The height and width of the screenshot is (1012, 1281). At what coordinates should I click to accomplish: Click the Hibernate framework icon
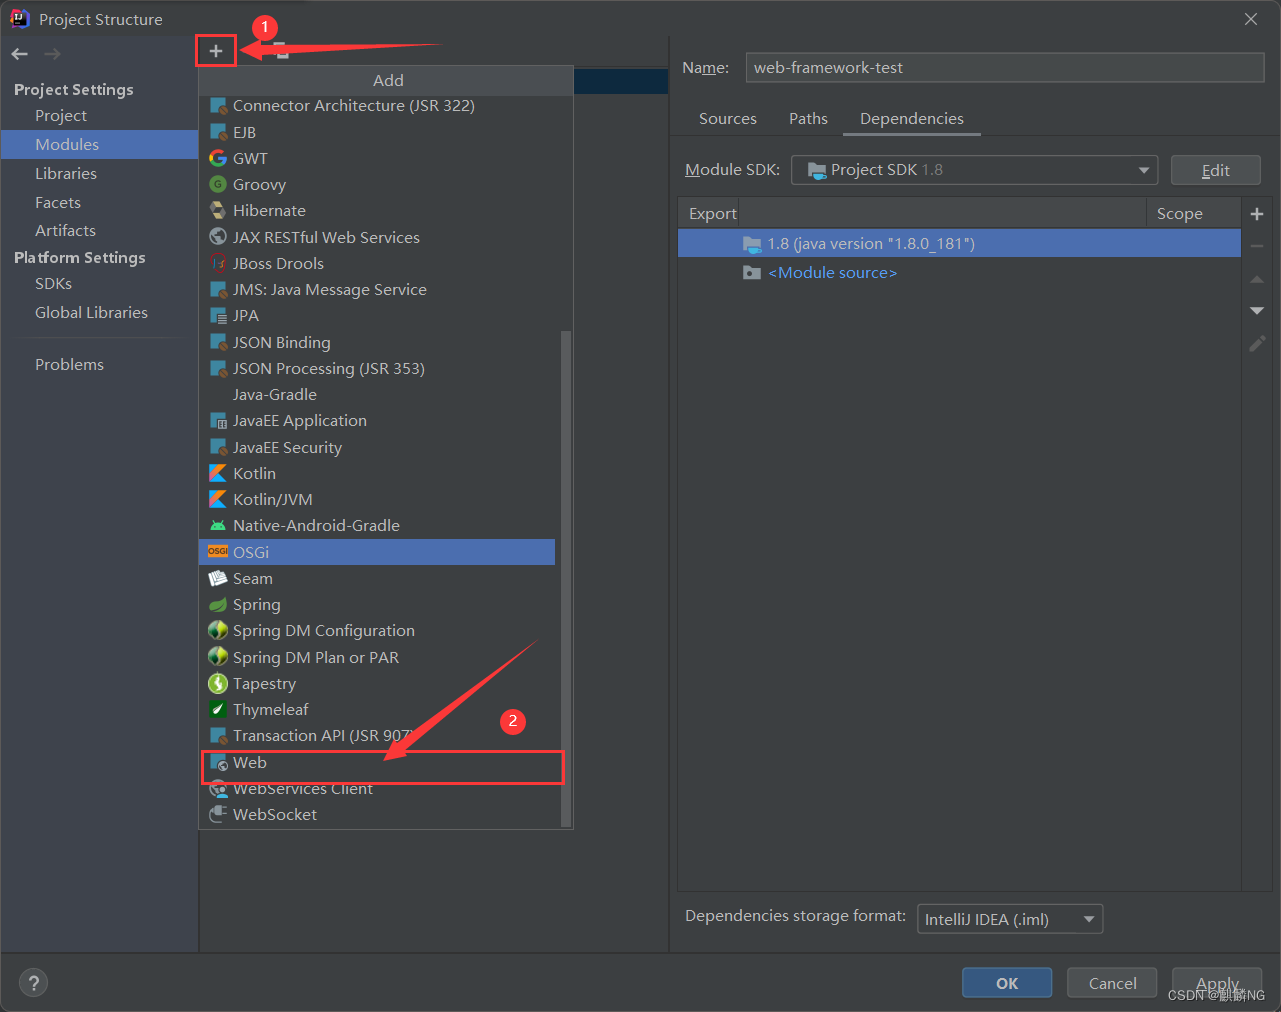click(218, 210)
